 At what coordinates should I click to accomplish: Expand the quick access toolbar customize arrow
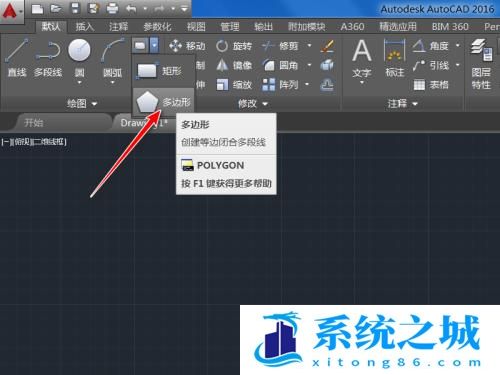[x=184, y=9]
